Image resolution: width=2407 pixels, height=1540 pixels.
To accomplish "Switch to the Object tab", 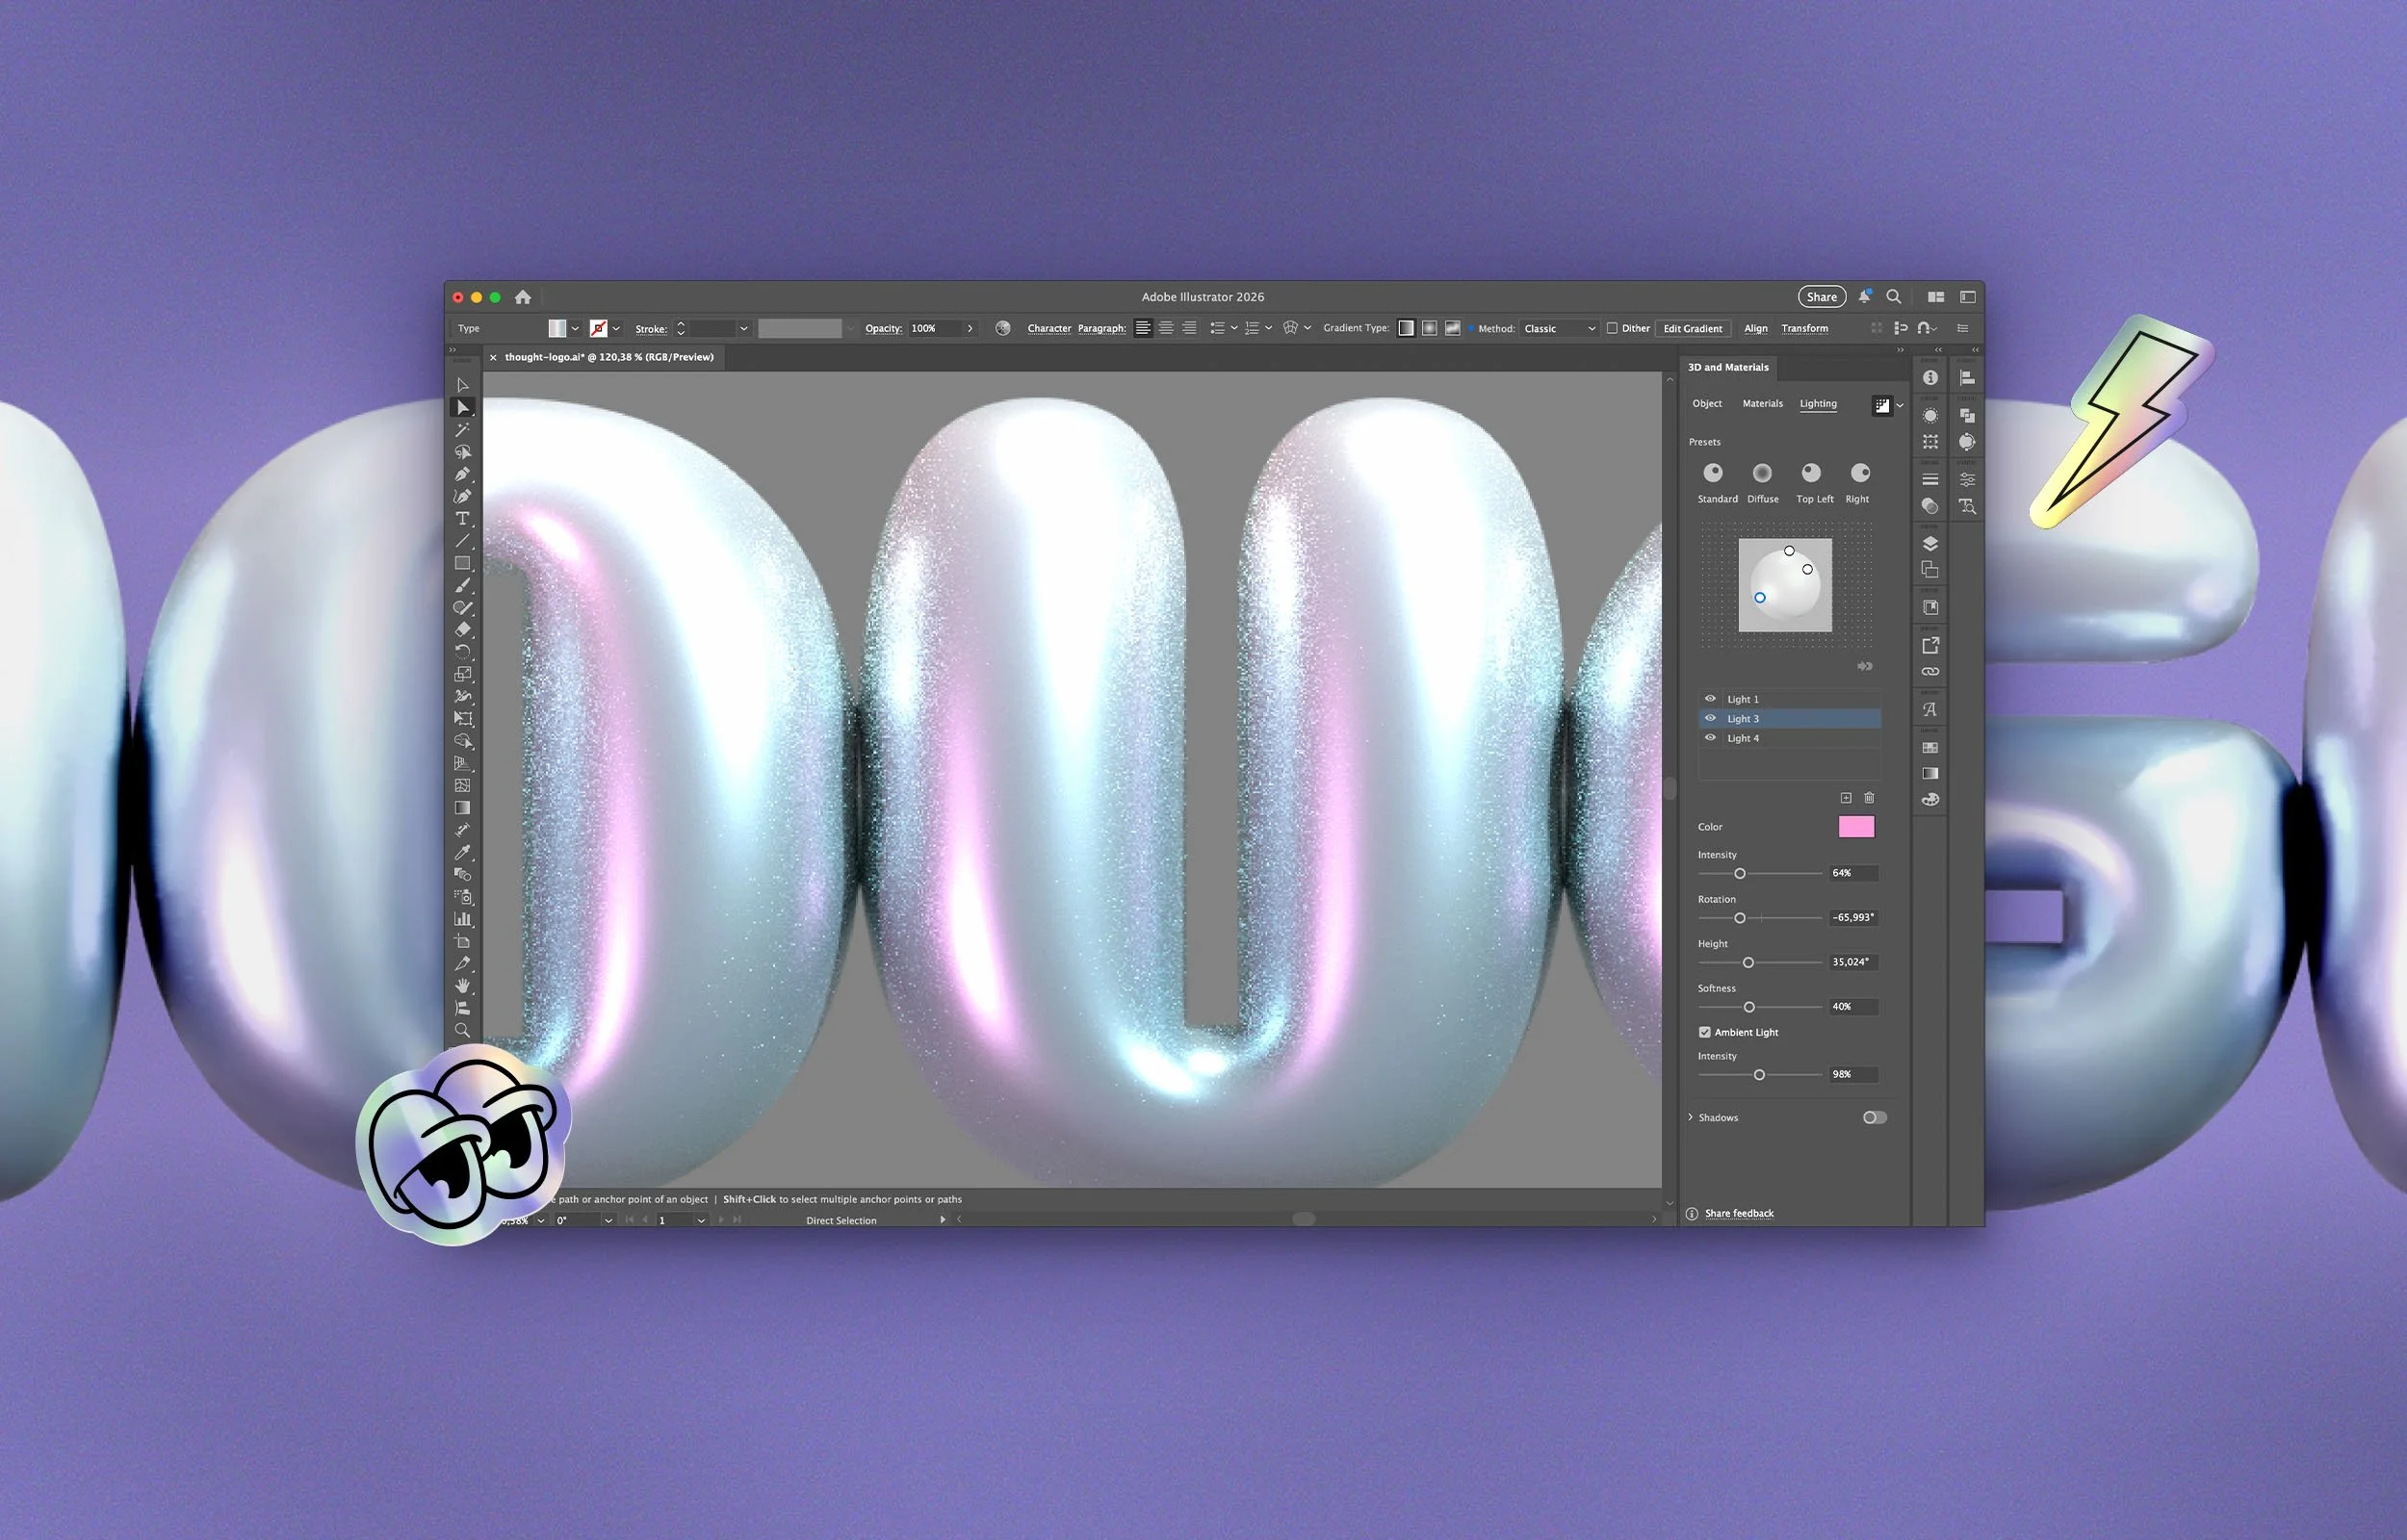I will coord(1706,404).
